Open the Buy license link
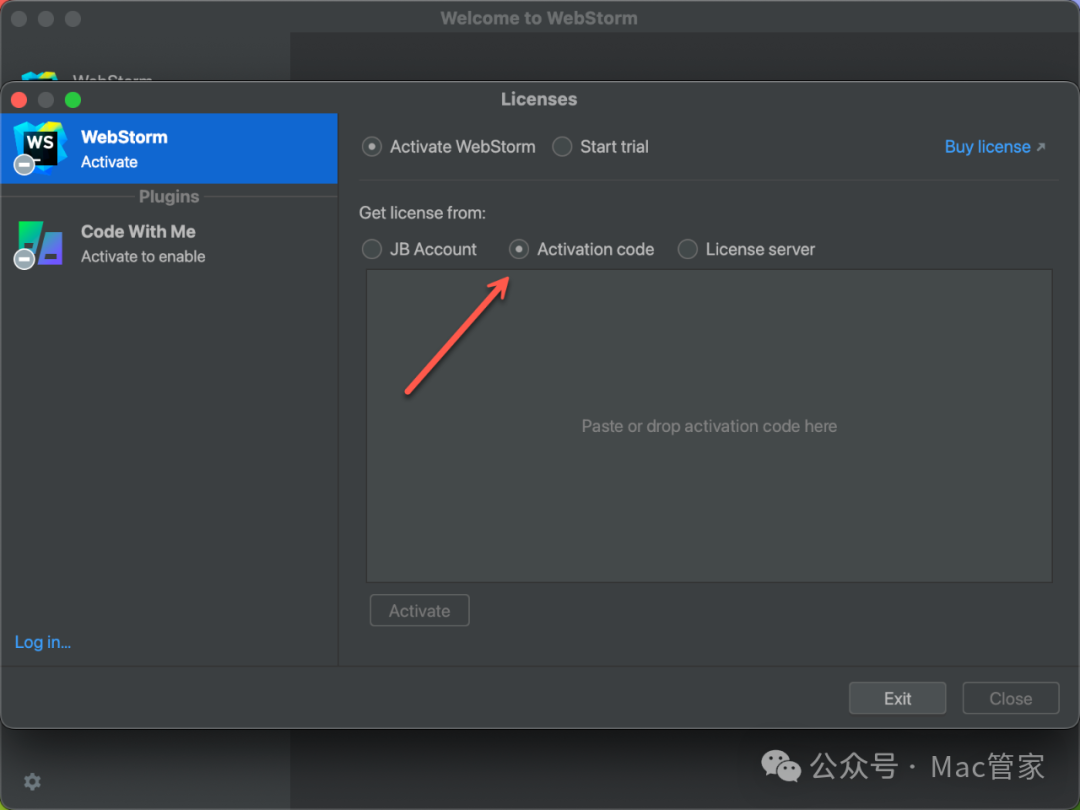Image resolution: width=1080 pixels, height=810 pixels. (x=995, y=147)
